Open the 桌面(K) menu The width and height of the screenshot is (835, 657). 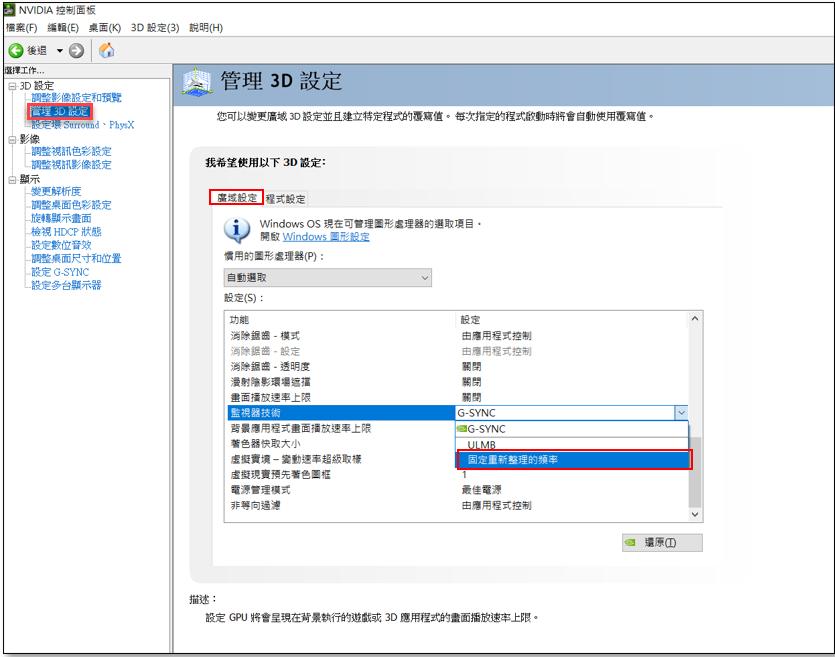(104, 28)
